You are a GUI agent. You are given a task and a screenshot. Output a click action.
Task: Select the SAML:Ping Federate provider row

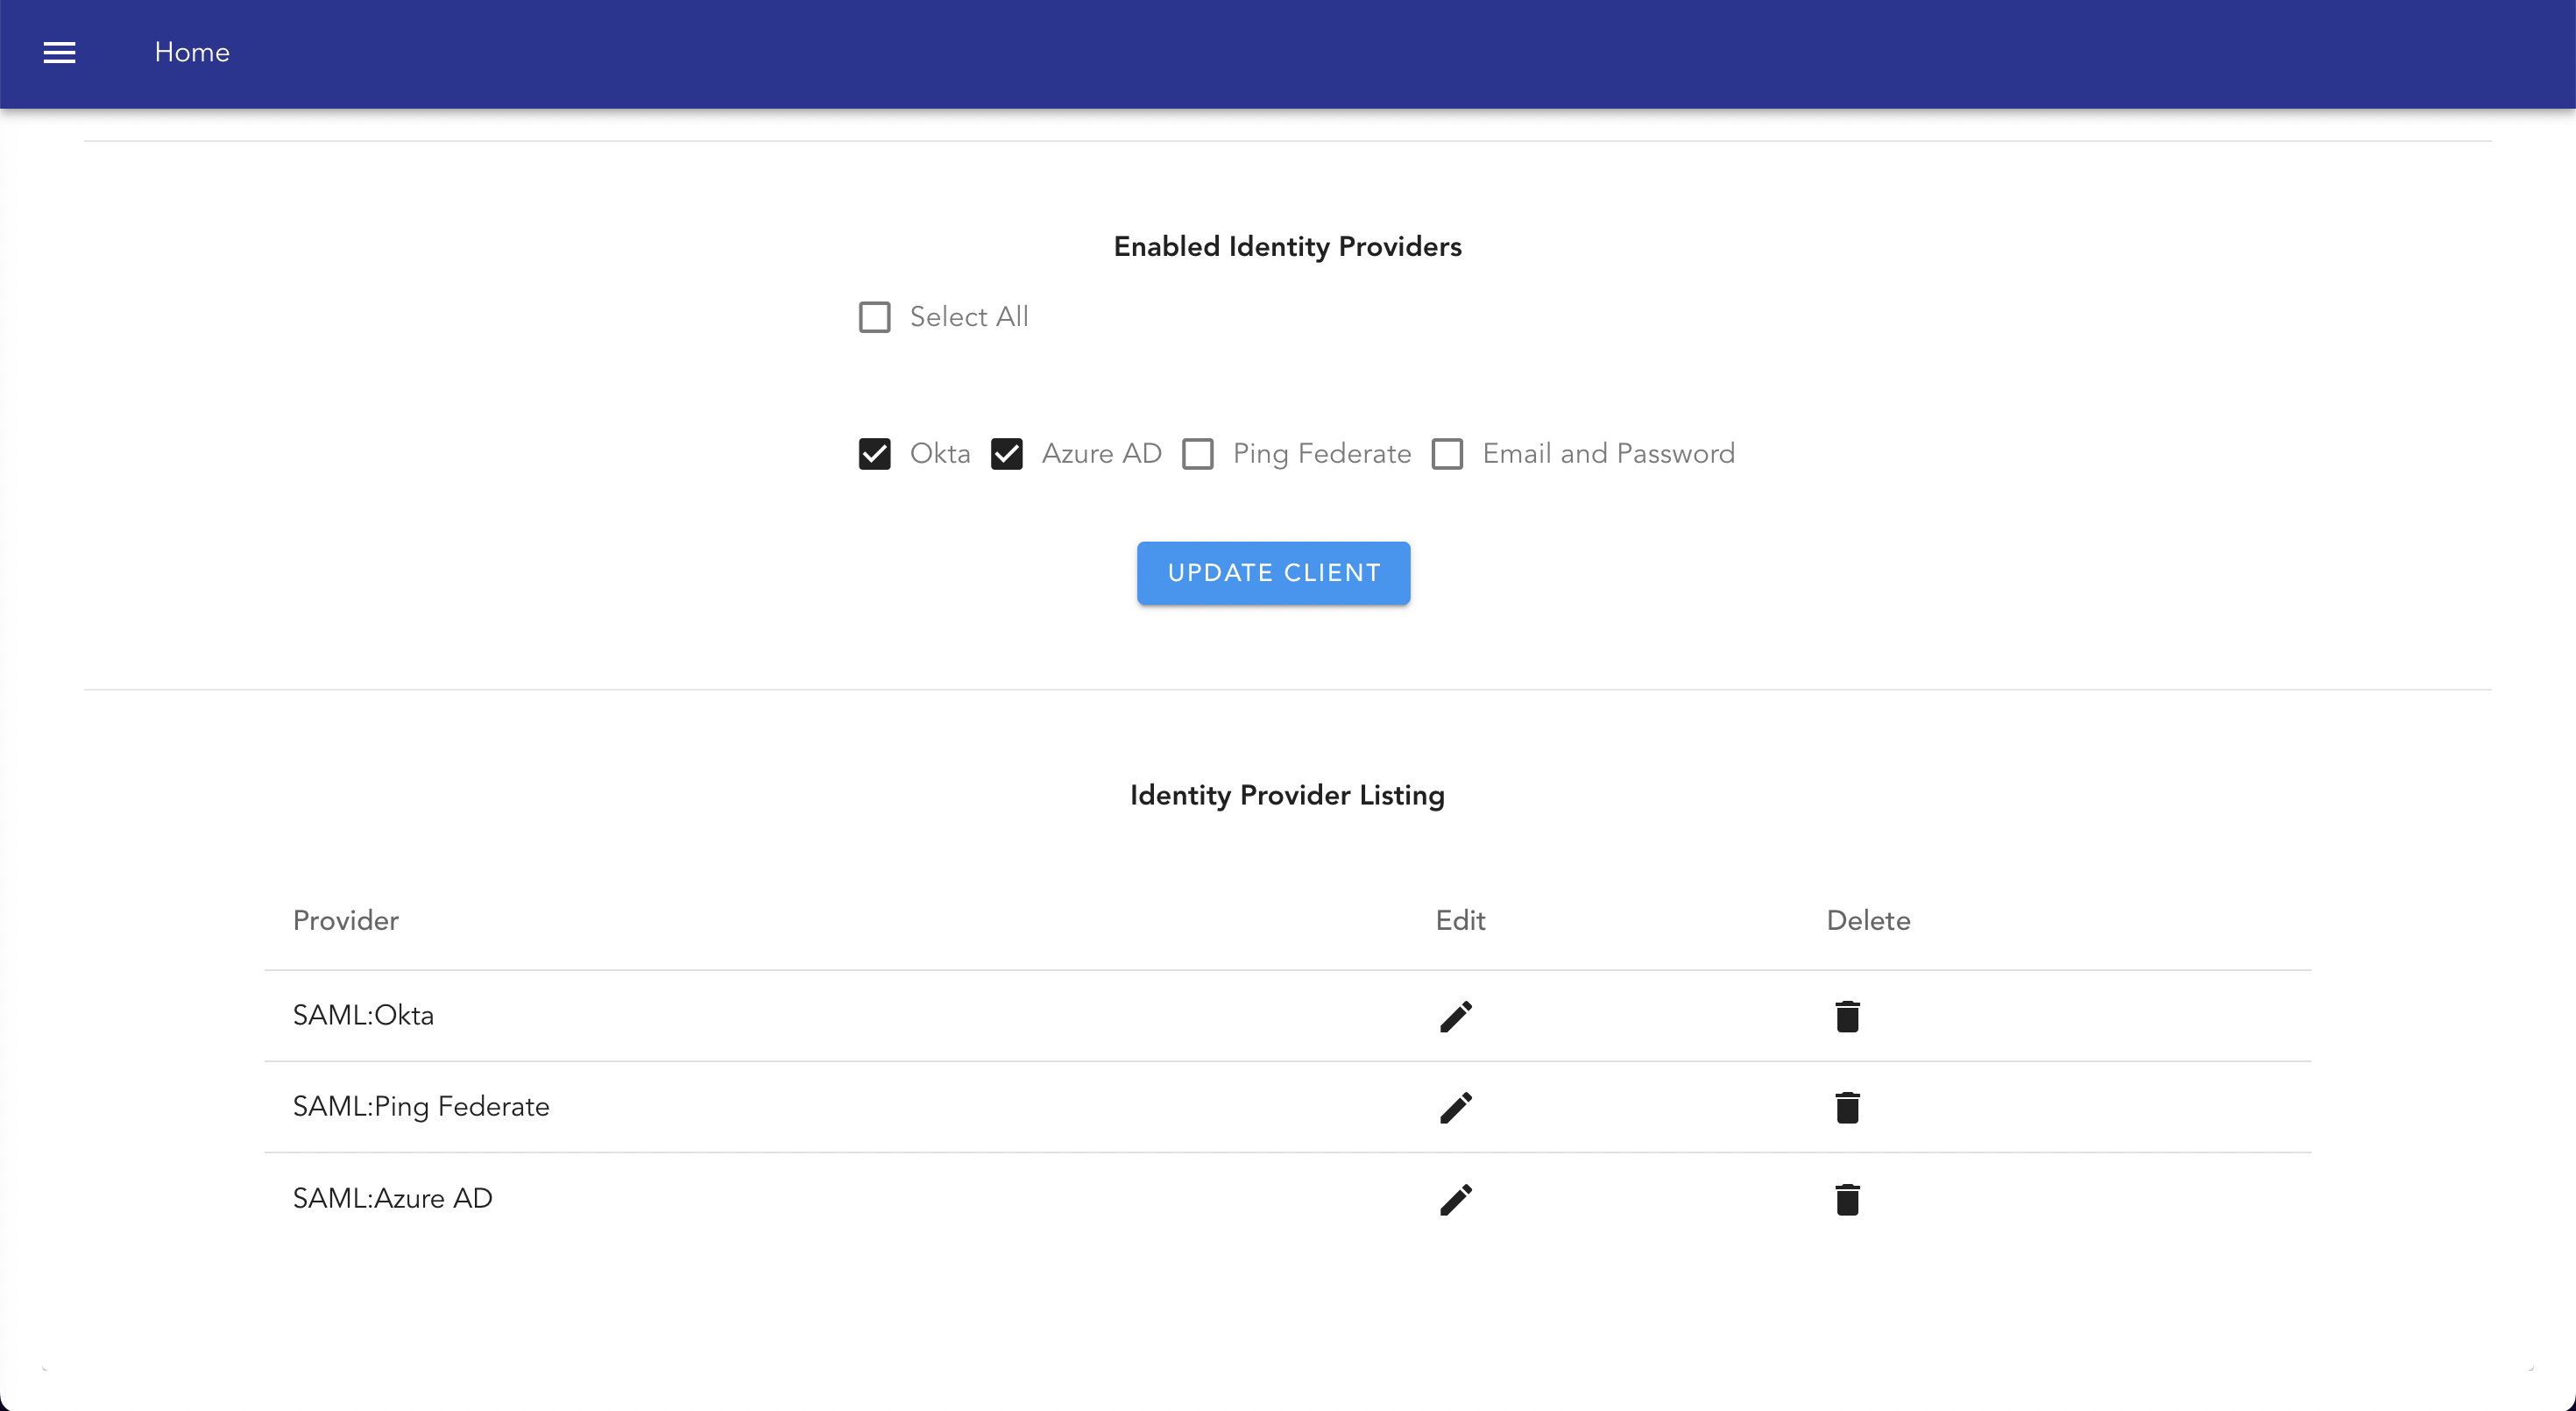(x=421, y=1107)
